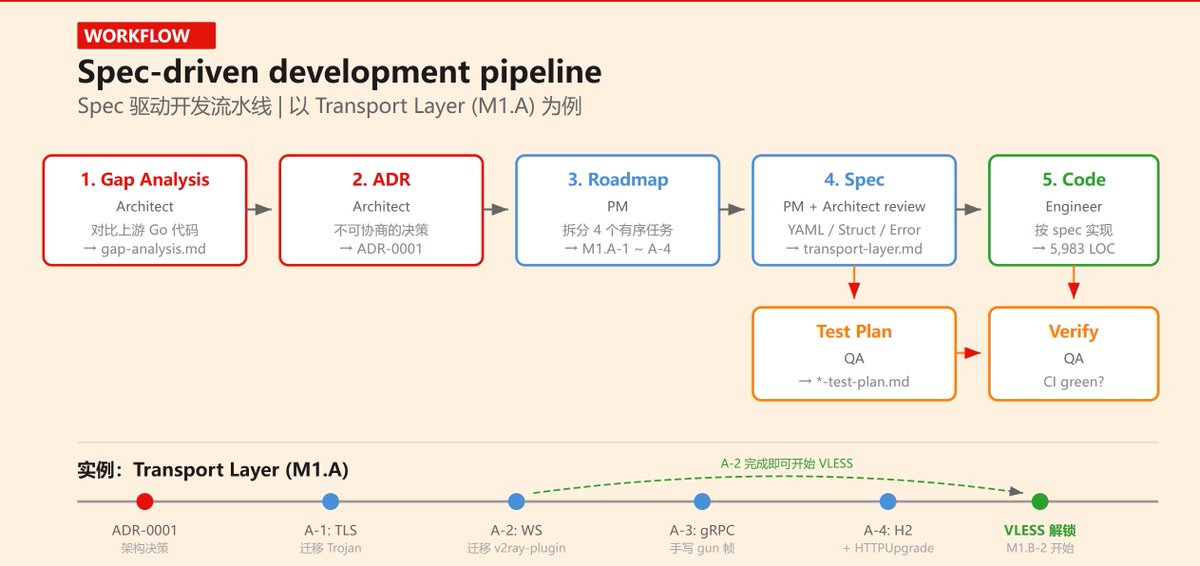Select the '2. ADR' step card
1200x566 pixels.
[x=381, y=210]
